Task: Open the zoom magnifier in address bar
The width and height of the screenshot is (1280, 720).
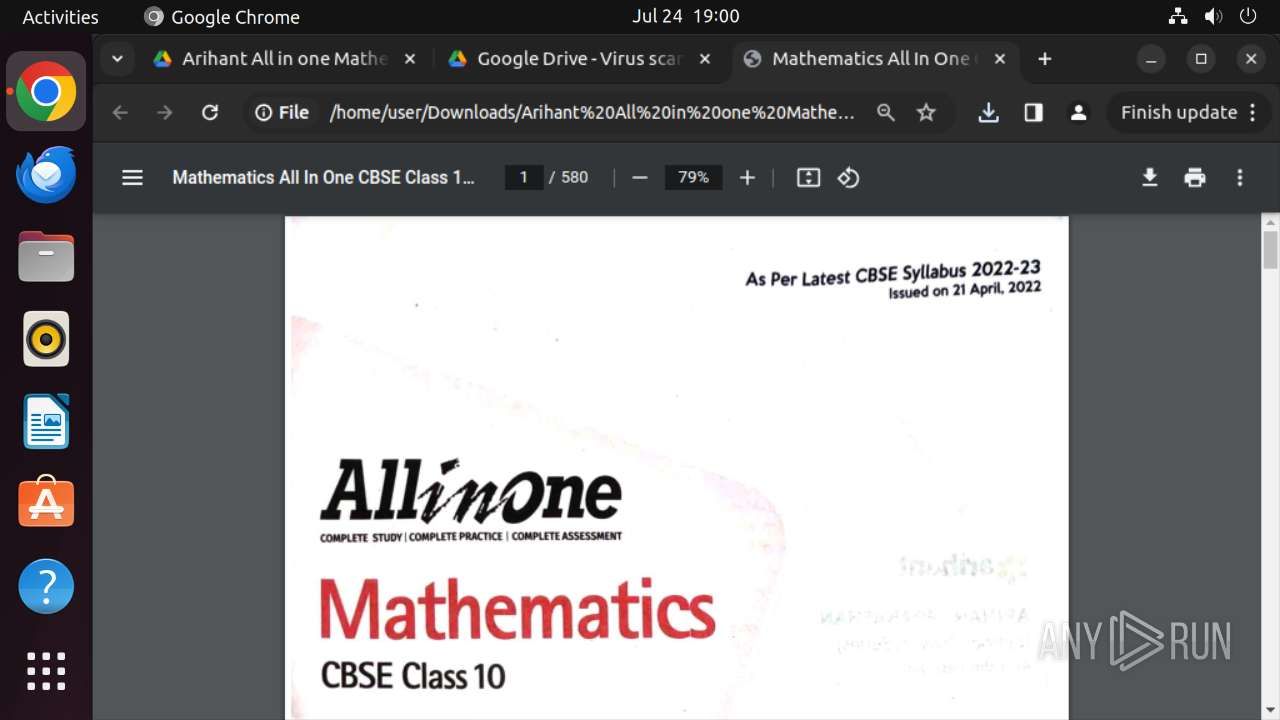Action: click(886, 113)
